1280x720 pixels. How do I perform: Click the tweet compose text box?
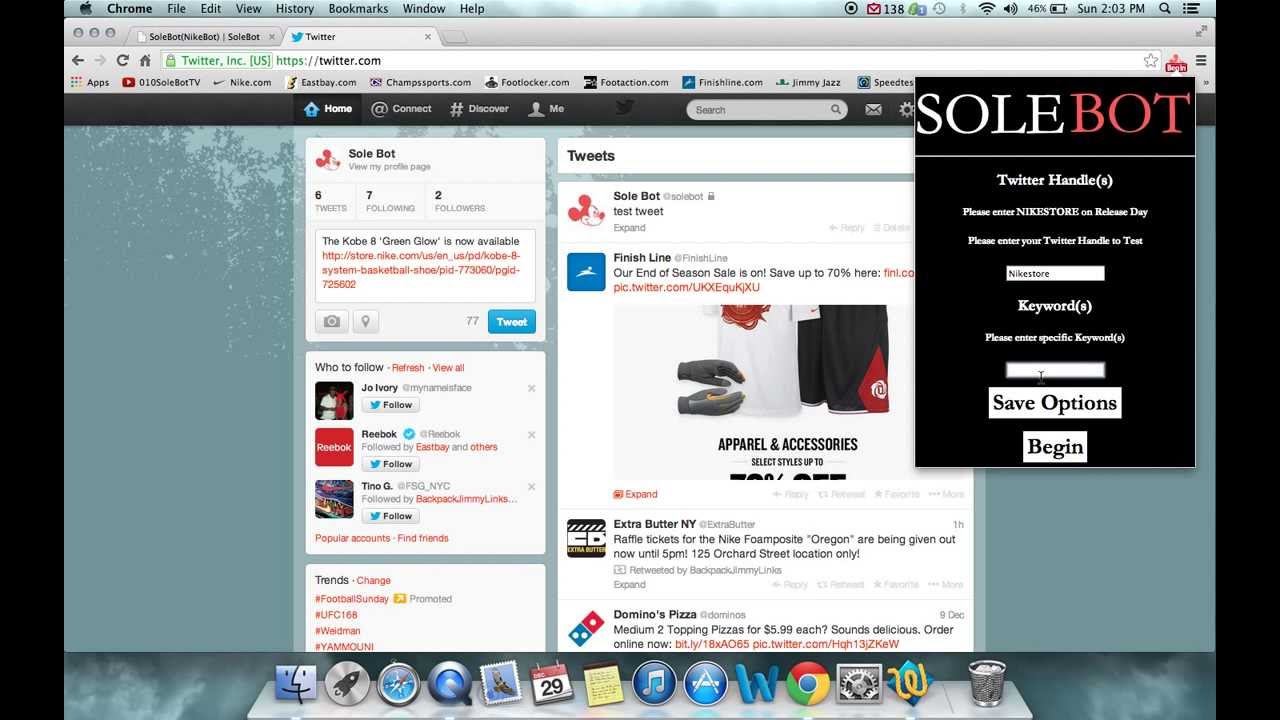425,265
